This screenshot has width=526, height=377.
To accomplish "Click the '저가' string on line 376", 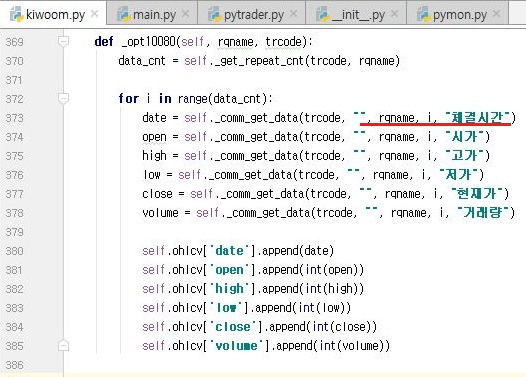I will (x=459, y=175).
